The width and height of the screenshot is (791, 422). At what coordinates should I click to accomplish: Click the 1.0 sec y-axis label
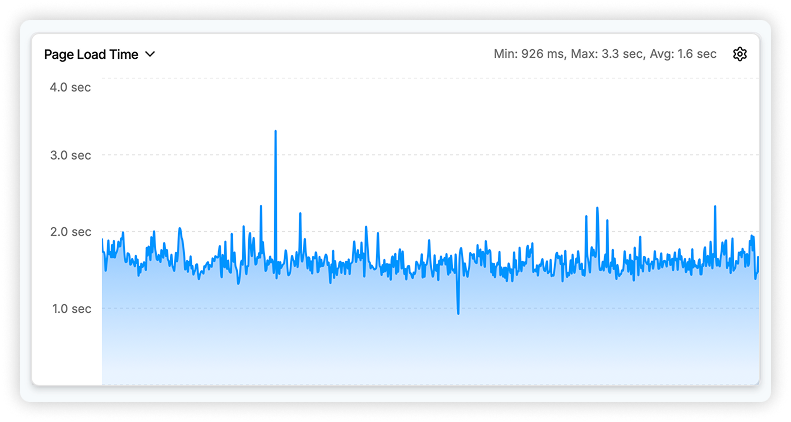(x=70, y=308)
